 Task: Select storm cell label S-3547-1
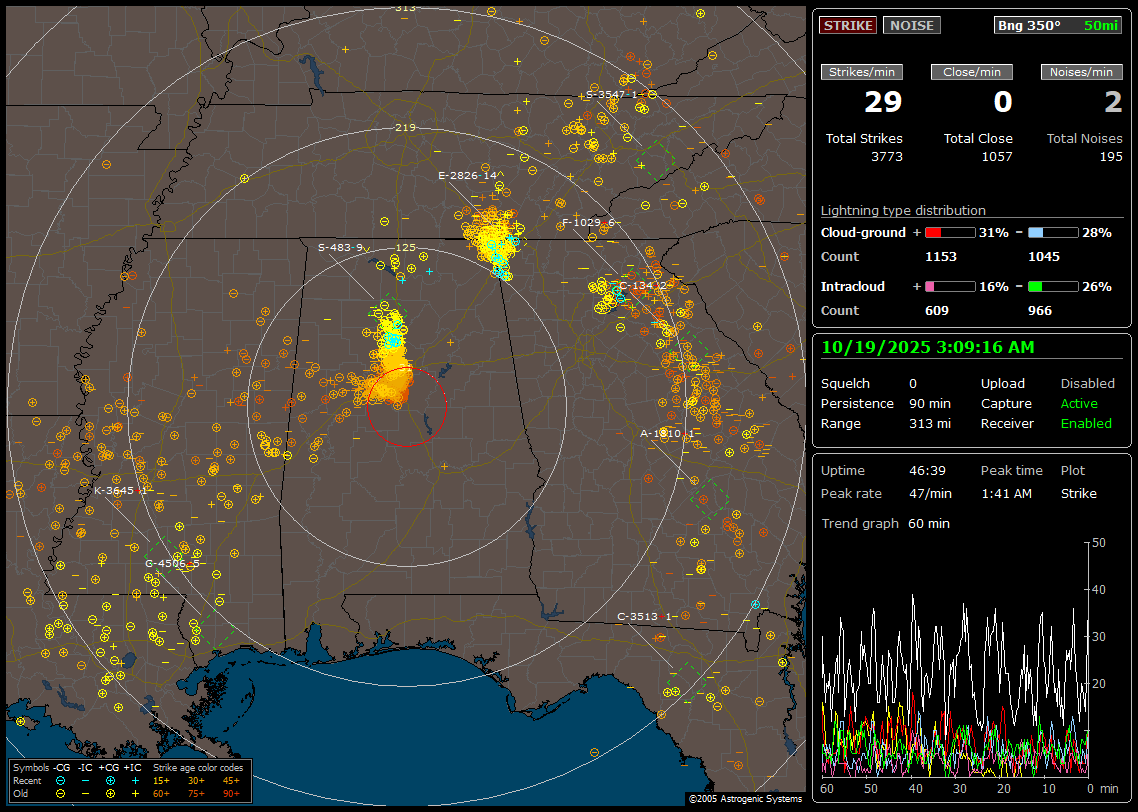[612, 95]
